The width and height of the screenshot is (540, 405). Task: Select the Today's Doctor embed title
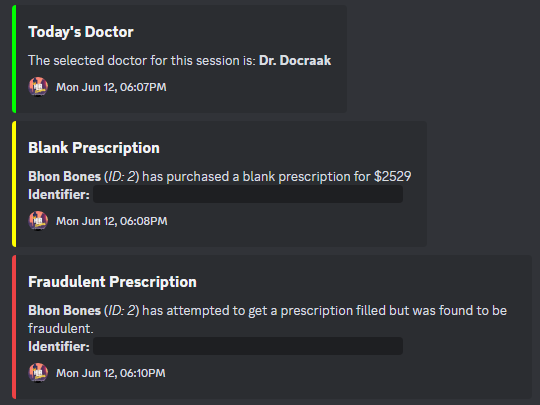pyautogui.click(x=81, y=32)
